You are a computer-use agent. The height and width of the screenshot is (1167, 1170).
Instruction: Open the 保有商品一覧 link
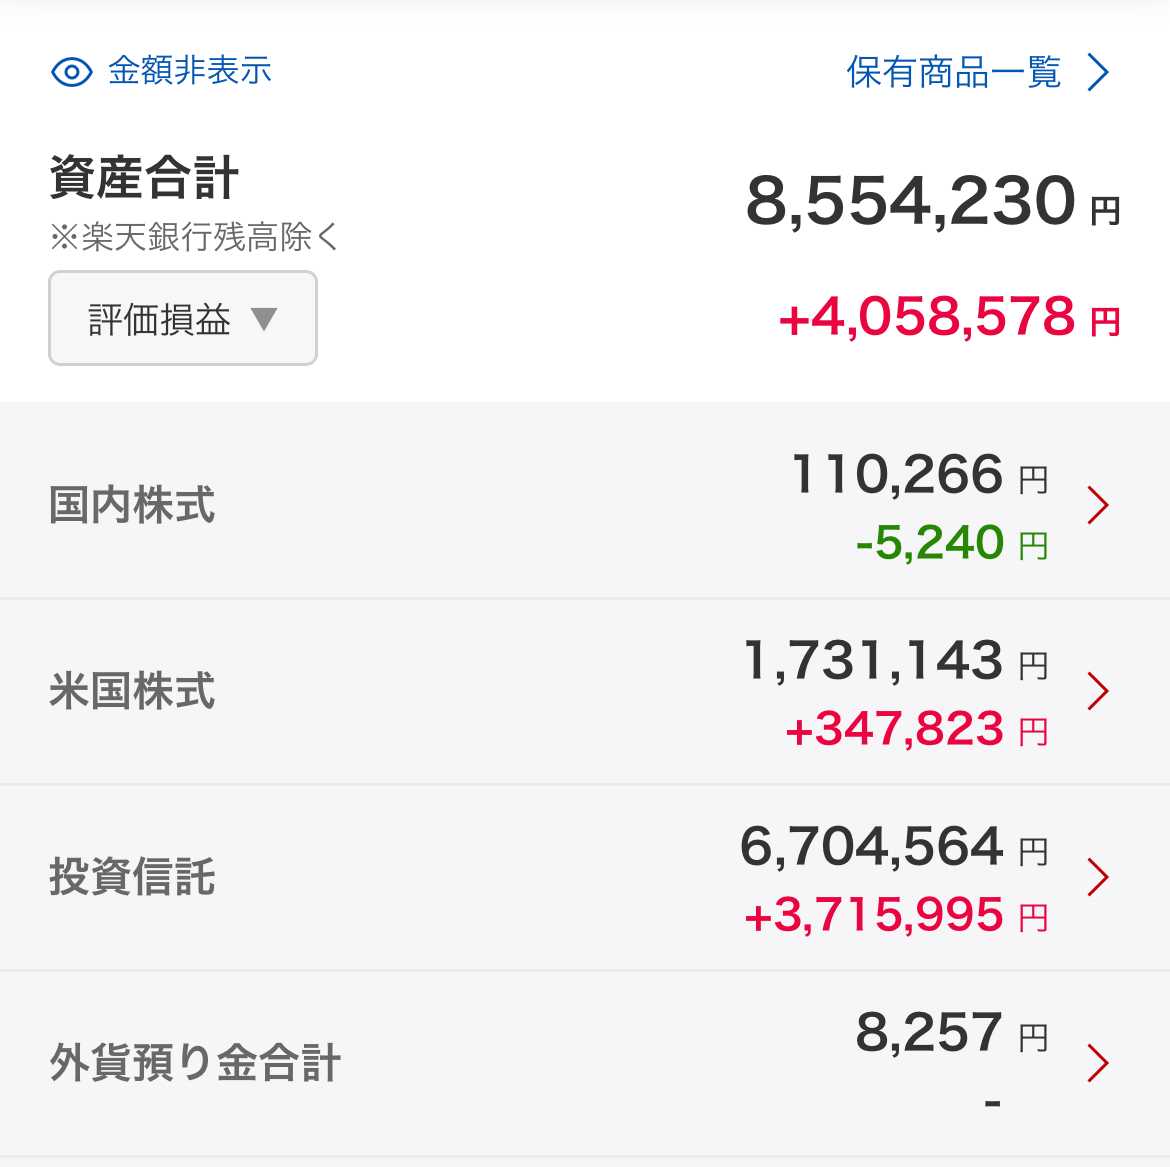click(953, 72)
